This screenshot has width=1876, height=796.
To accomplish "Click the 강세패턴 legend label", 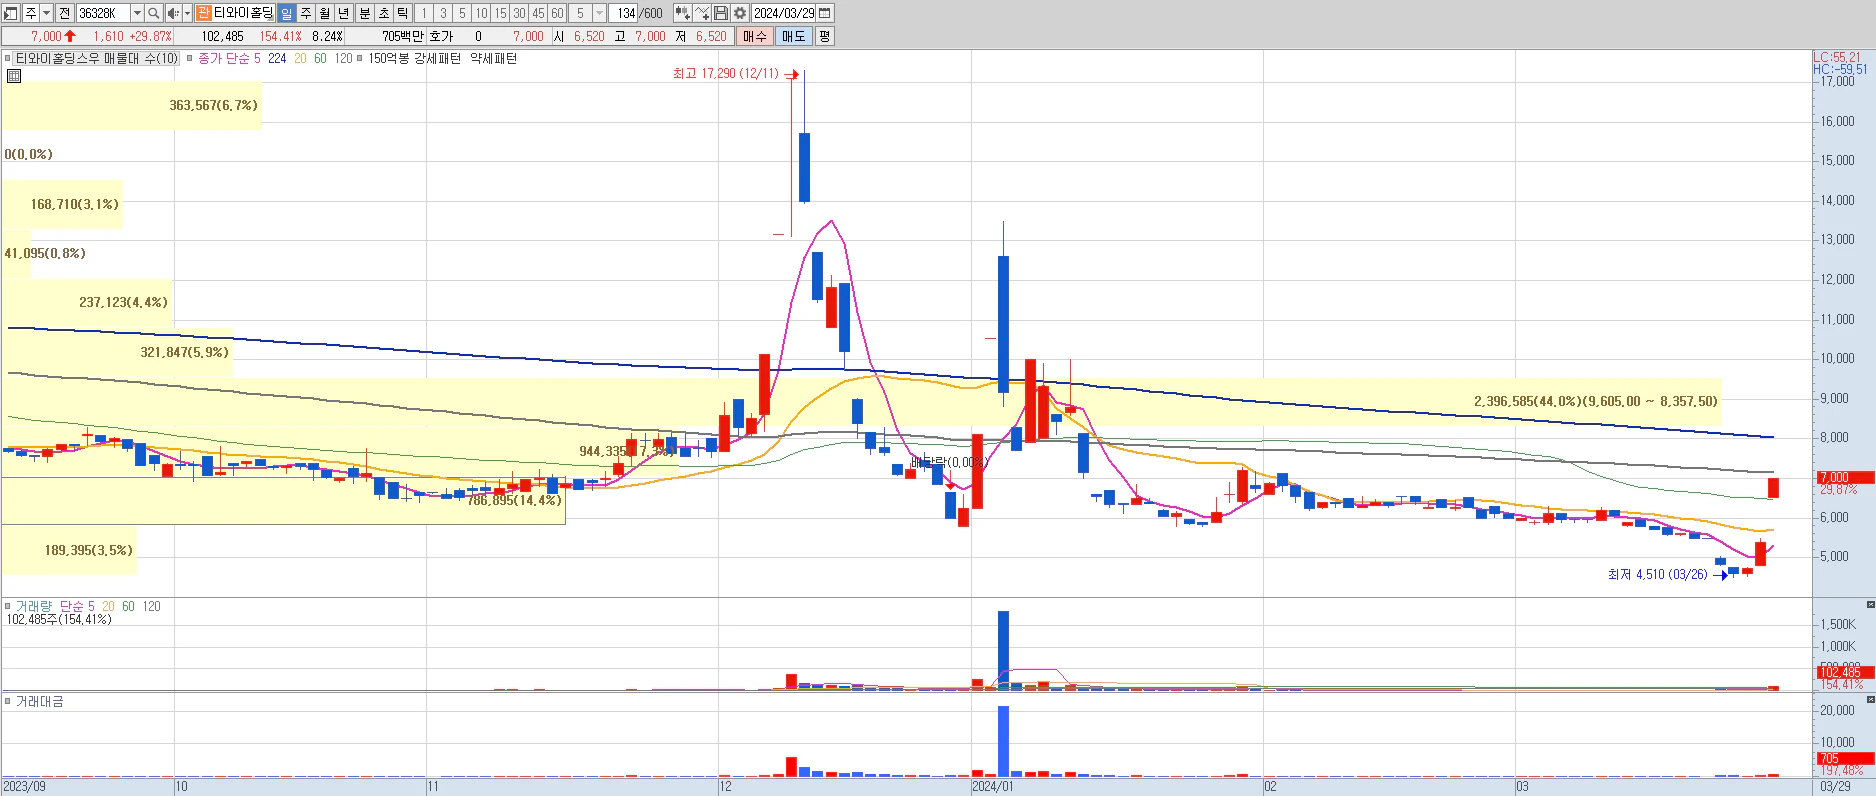I will [438, 59].
